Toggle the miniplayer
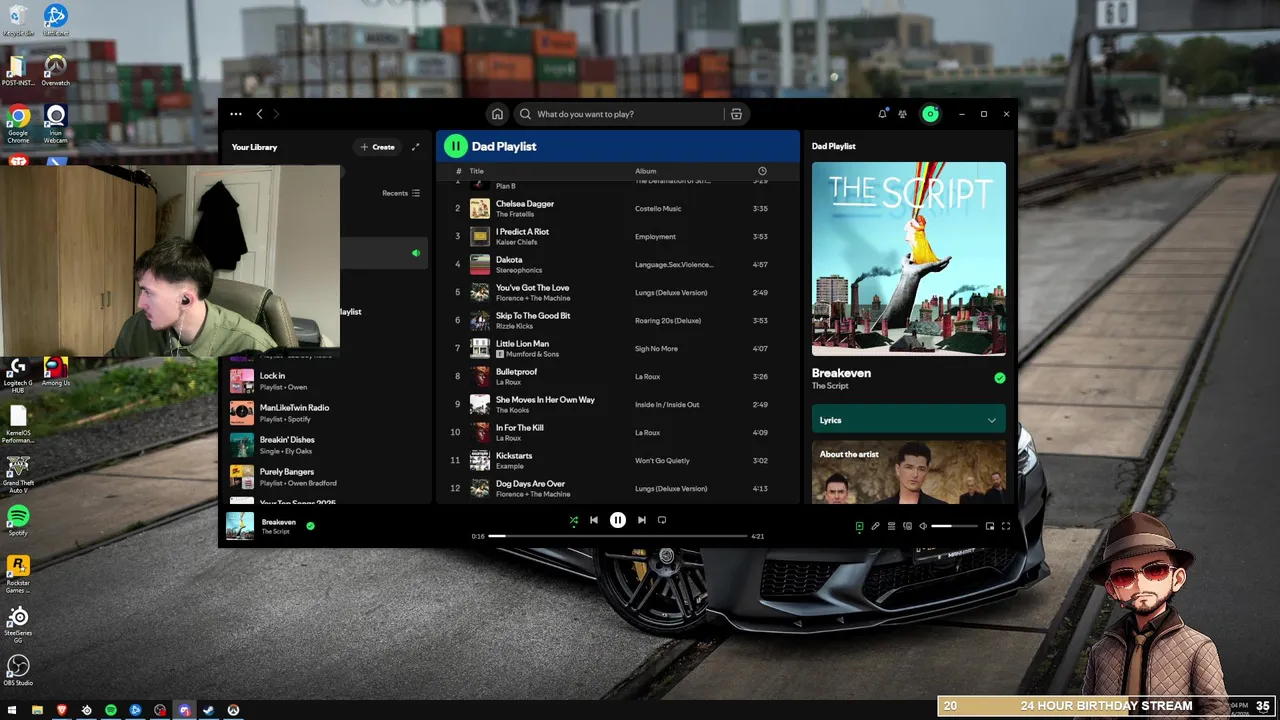This screenshot has width=1280, height=720. pos(990,526)
